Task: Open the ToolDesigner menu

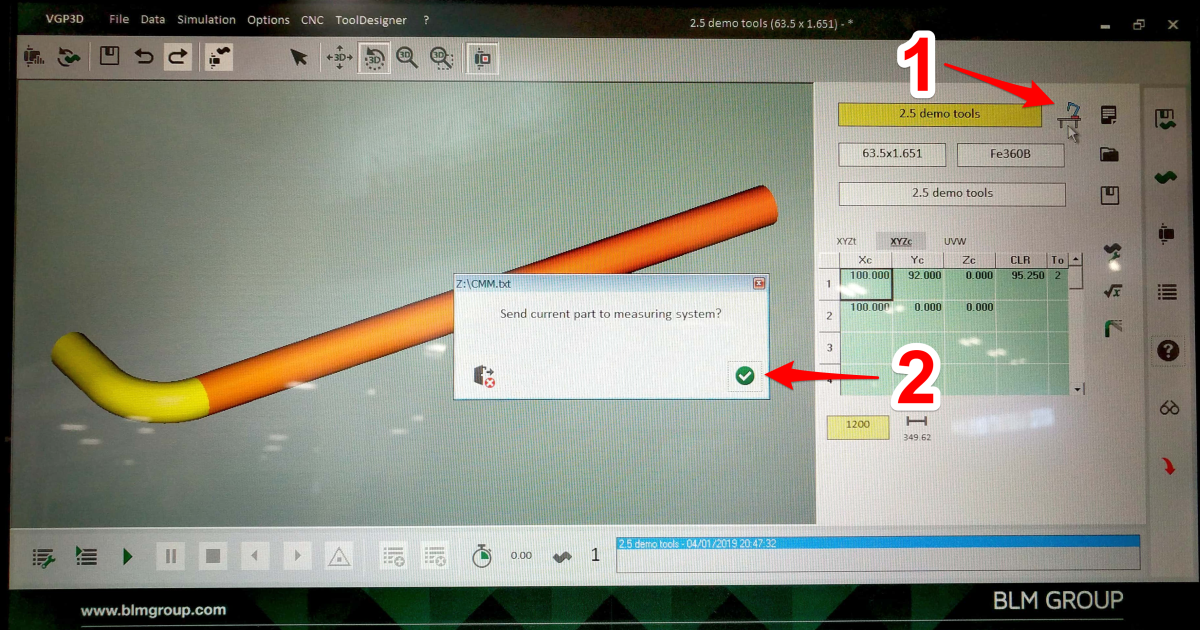Action: point(370,20)
